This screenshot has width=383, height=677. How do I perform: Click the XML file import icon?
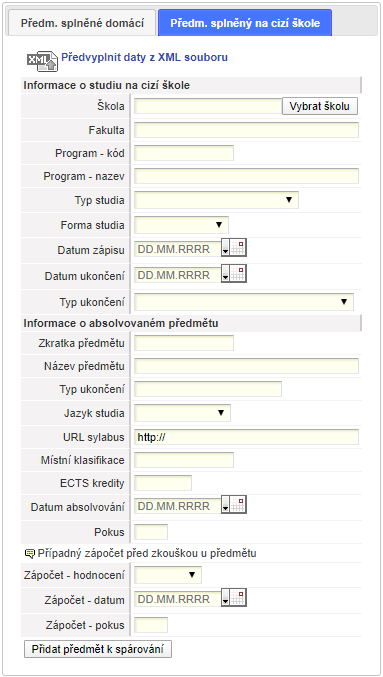42,61
